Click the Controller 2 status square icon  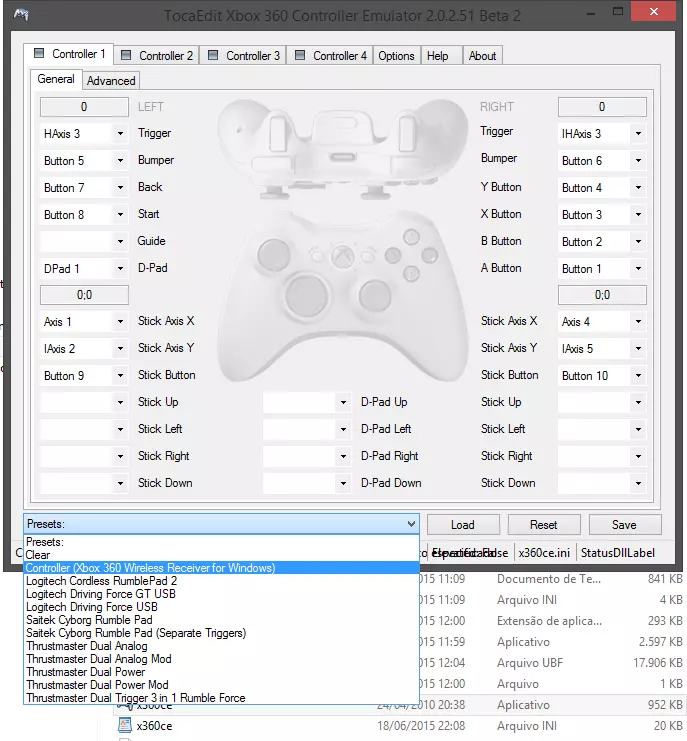pos(126,55)
